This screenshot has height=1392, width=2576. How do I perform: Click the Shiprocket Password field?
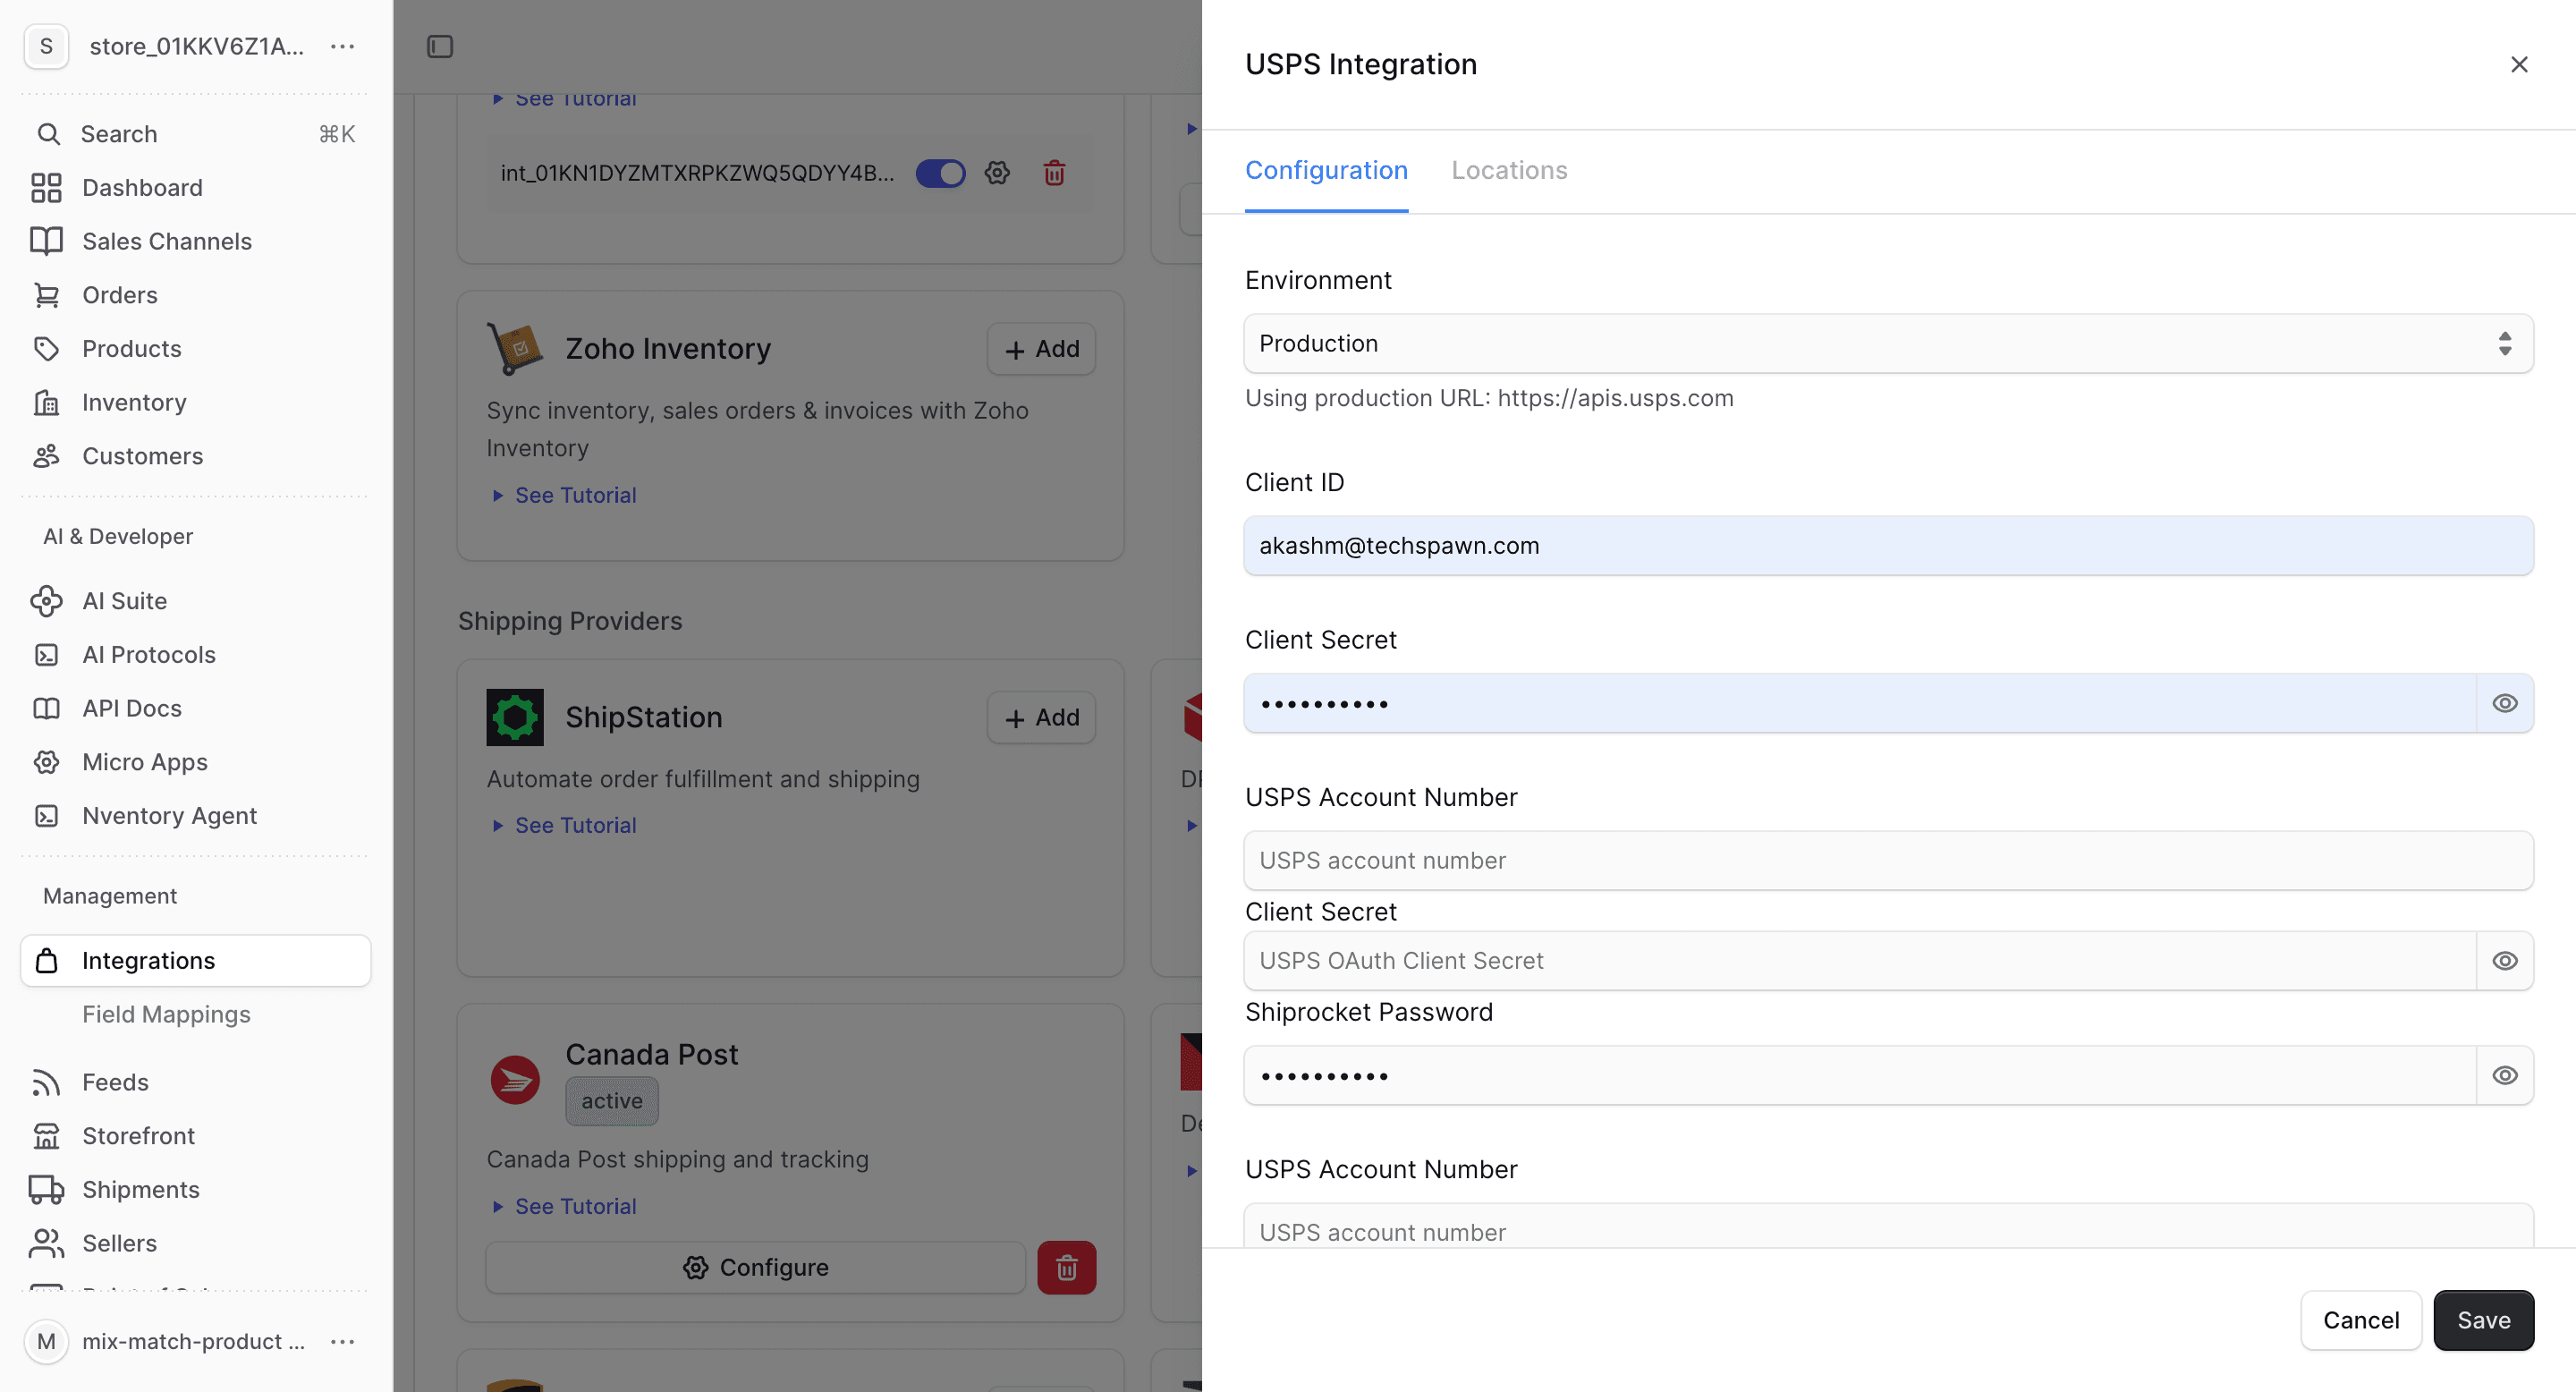1860,1076
